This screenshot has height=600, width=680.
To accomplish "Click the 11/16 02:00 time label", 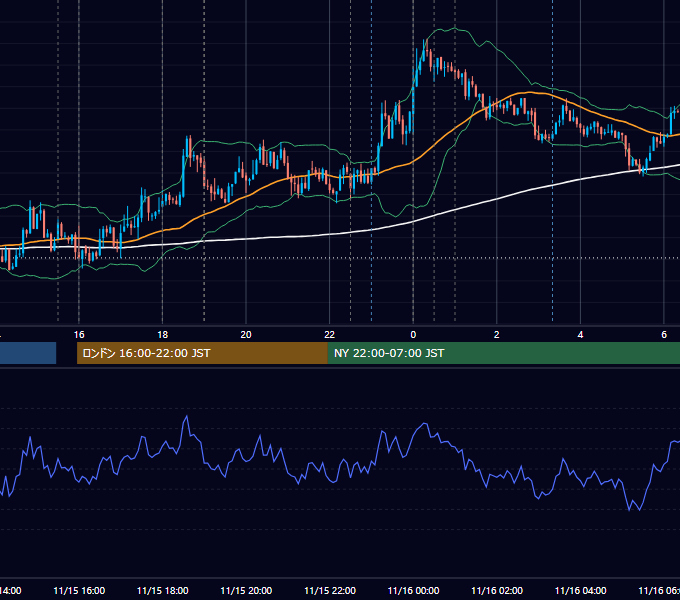I will click(x=497, y=591).
